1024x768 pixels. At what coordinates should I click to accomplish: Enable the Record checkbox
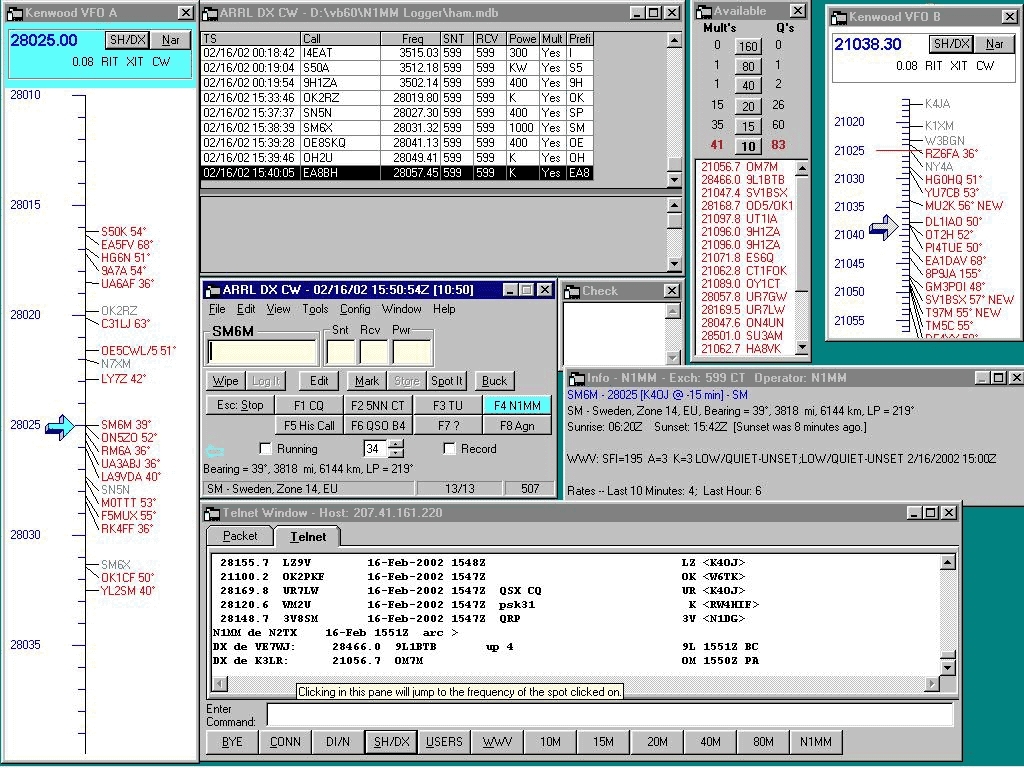[x=449, y=449]
